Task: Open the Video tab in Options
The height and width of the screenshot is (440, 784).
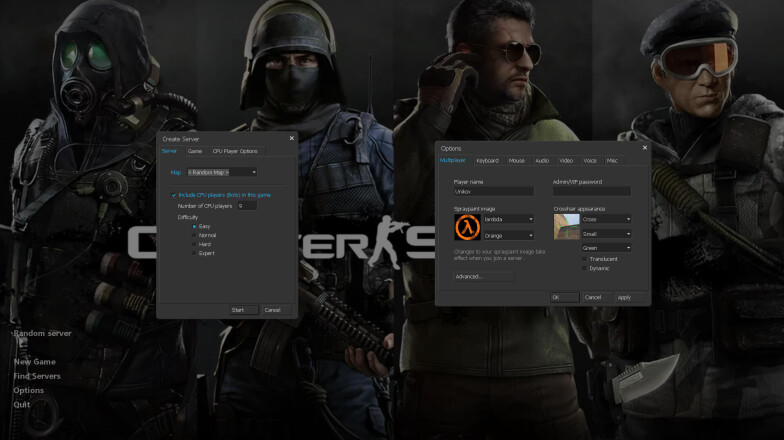Action: point(566,160)
